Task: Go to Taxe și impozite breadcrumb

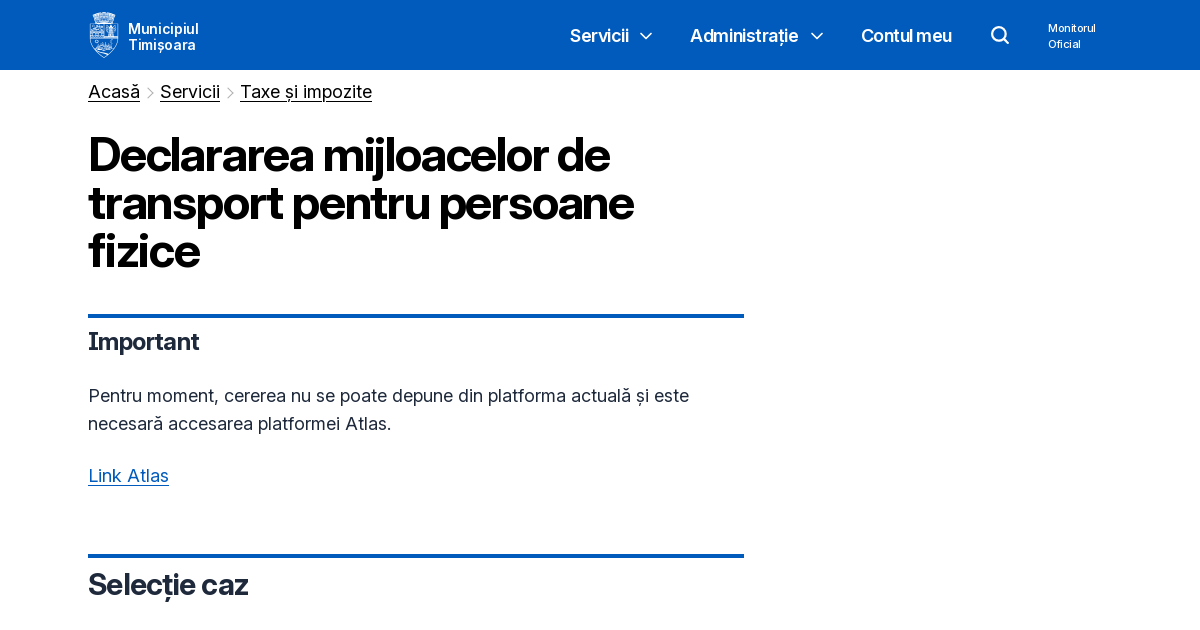Action: 305,91
